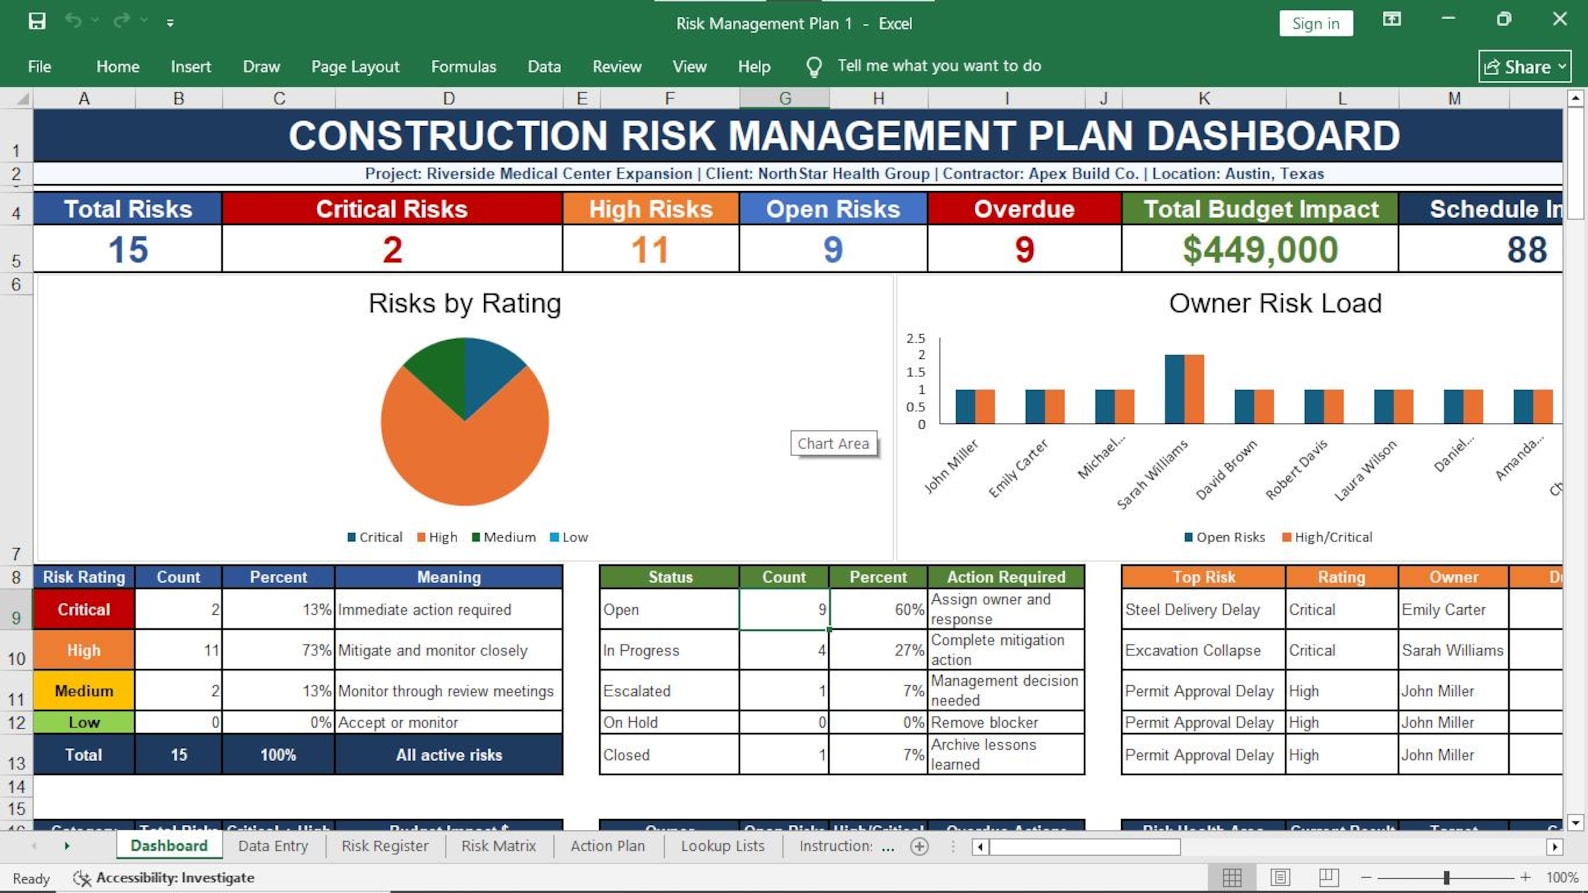Click vertical scrollbar down arrow
The height and width of the screenshot is (893, 1588).
(x=1575, y=823)
